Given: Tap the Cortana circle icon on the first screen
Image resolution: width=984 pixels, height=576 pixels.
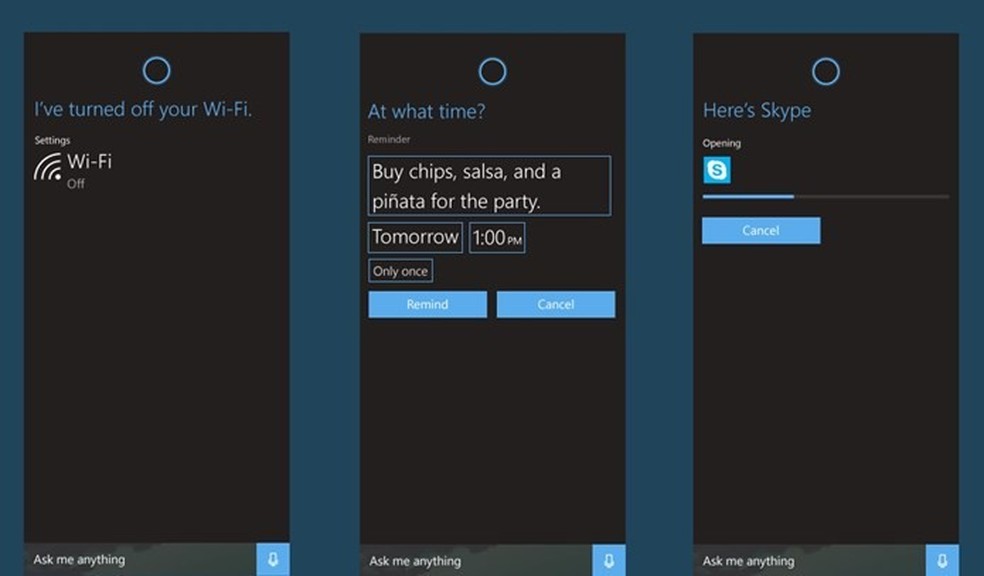Looking at the screenshot, I should (156, 71).
